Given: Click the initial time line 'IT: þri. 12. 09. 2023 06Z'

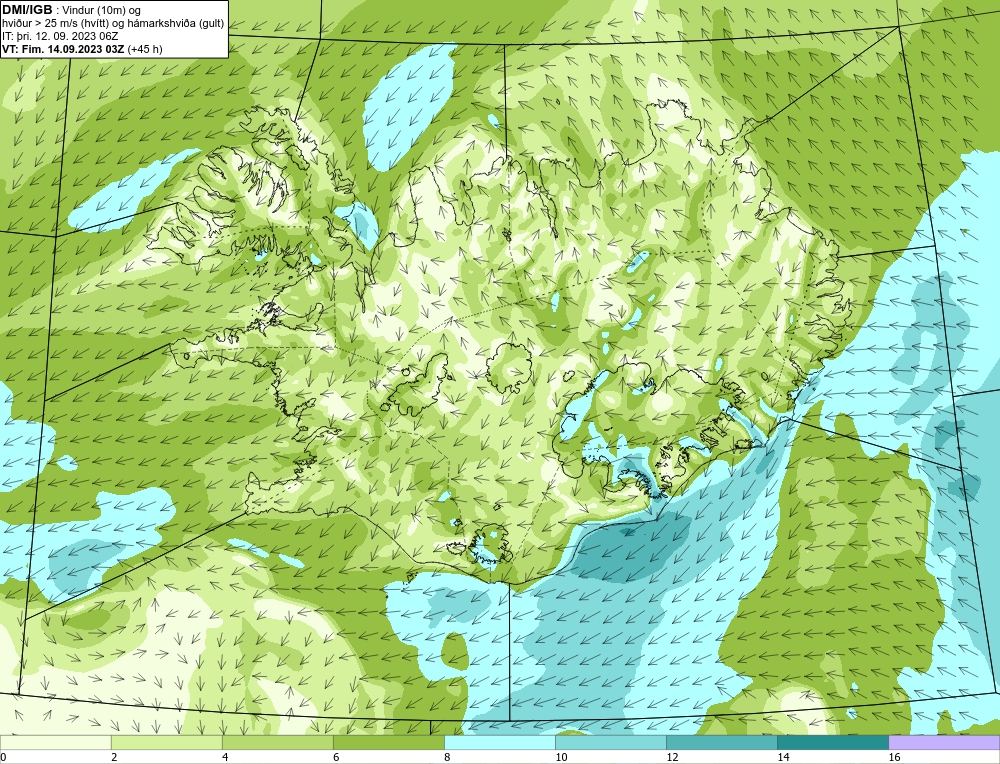Looking at the screenshot, I should [61, 36].
